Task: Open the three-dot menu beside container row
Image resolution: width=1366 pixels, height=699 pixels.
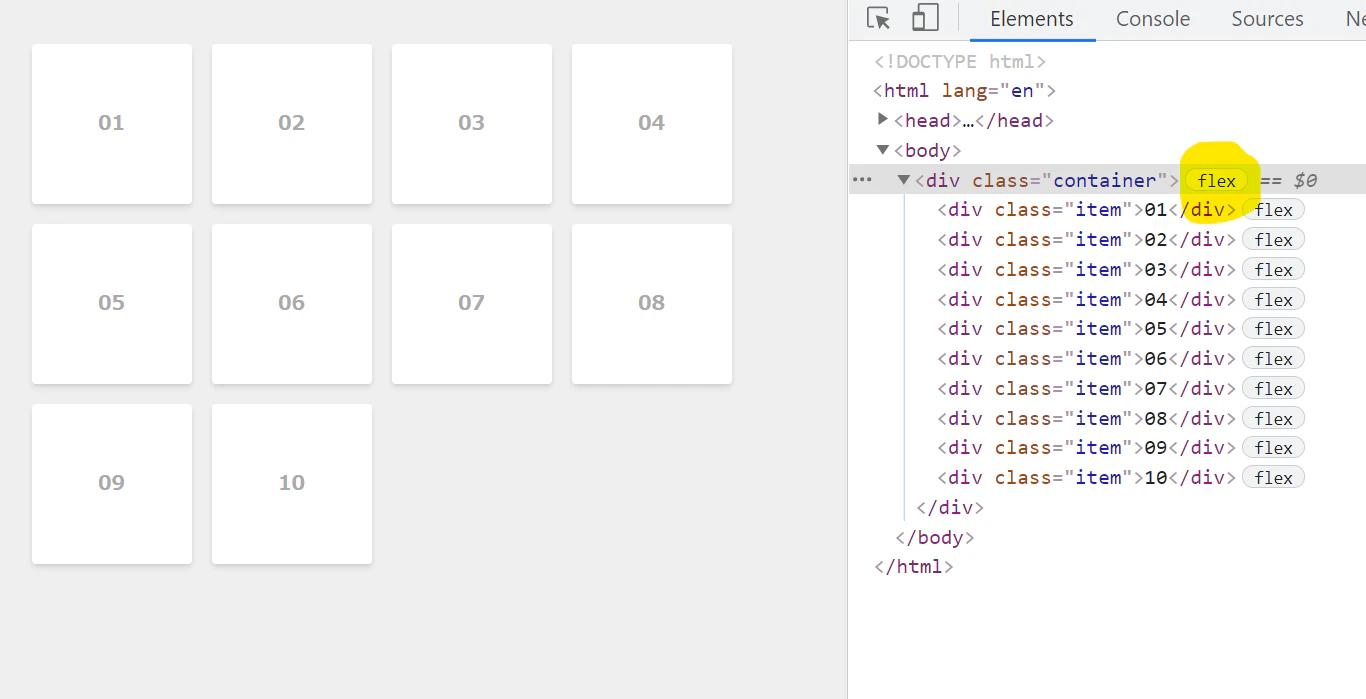Action: point(862,180)
